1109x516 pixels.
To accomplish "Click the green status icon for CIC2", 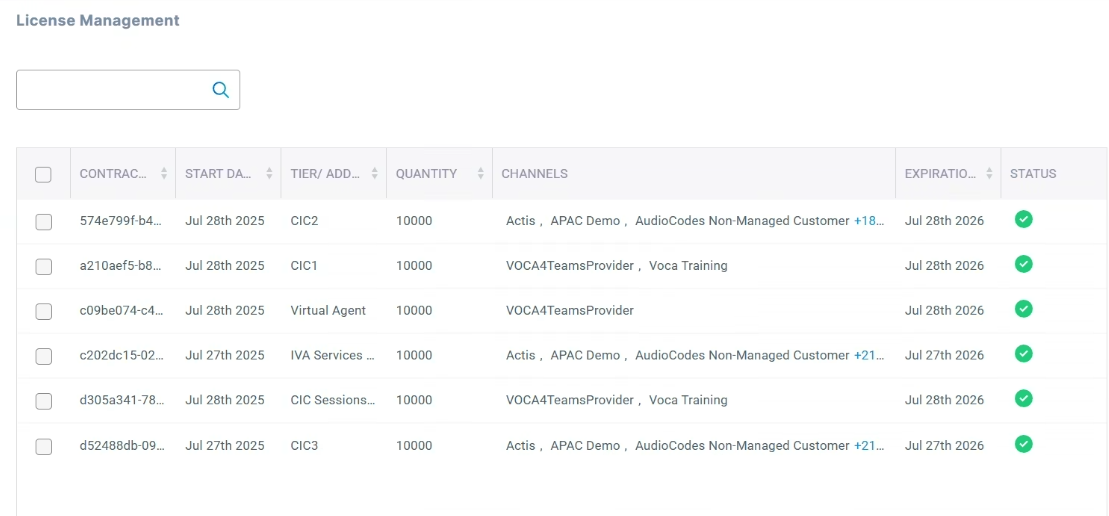I will pyautogui.click(x=1023, y=219).
